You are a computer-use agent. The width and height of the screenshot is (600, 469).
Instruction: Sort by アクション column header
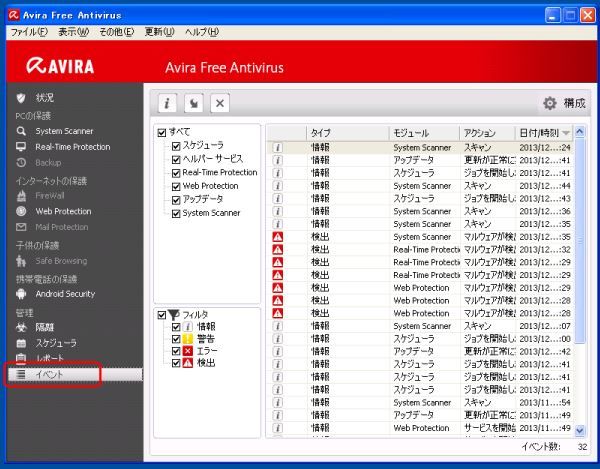(x=488, y=133)
